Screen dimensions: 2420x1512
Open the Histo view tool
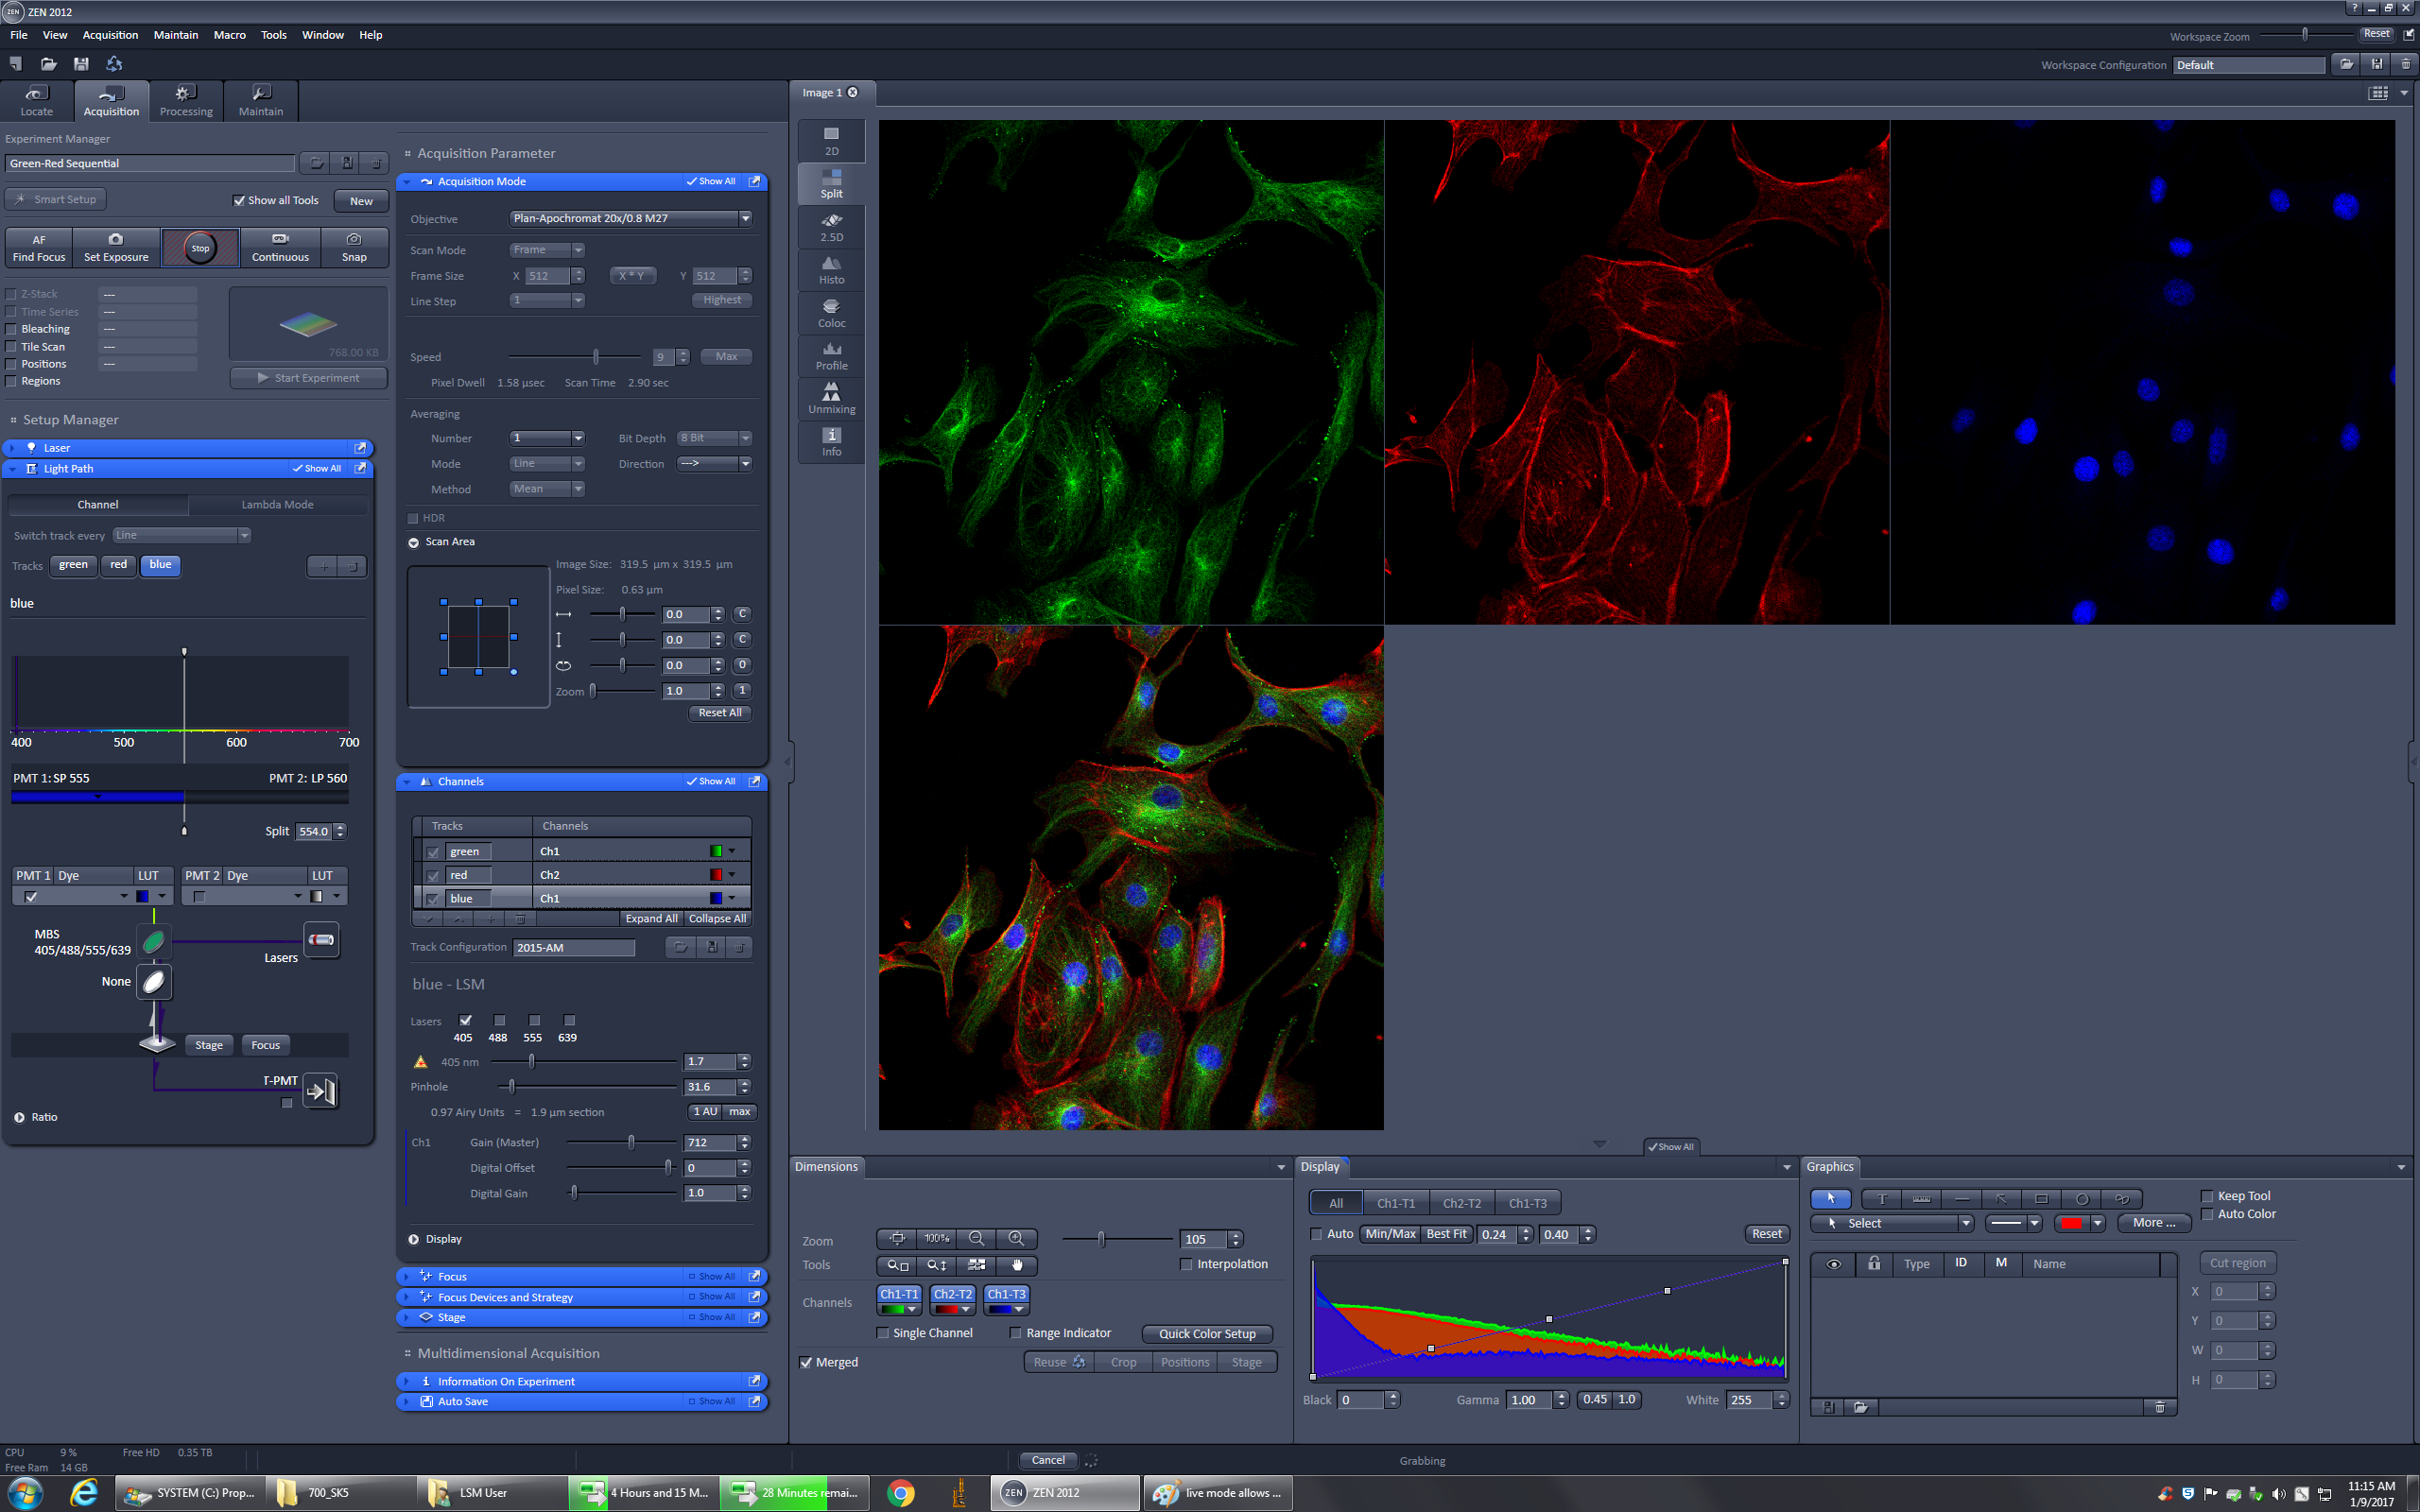pos(831,270)
